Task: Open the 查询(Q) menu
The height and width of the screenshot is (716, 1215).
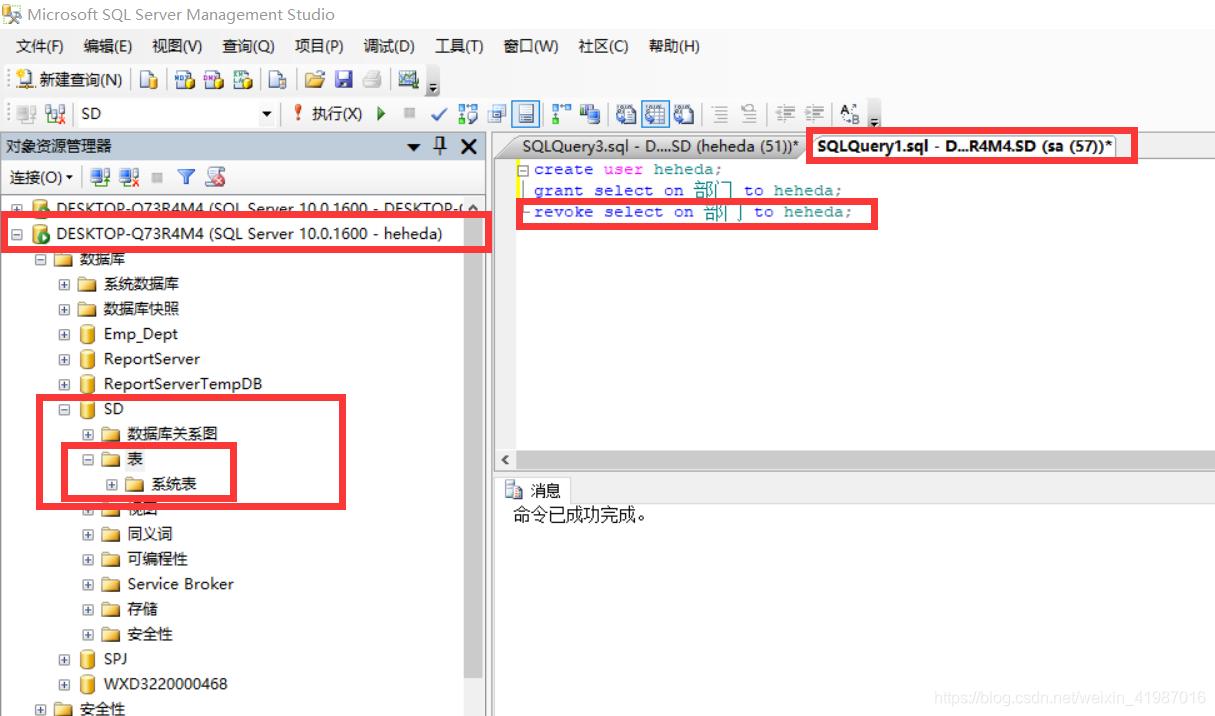Action: 248,46
